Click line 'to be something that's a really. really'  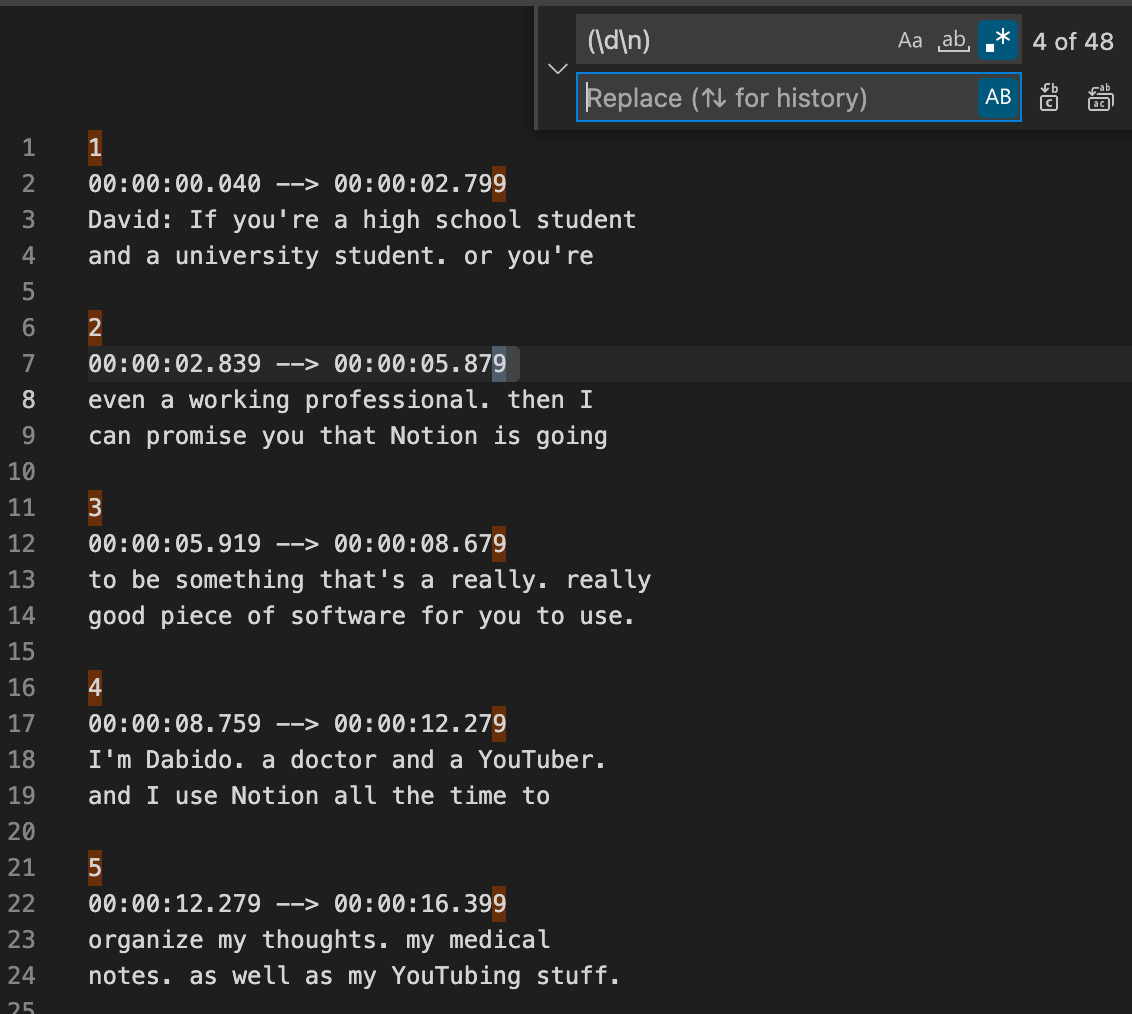[x=370, y=580]
